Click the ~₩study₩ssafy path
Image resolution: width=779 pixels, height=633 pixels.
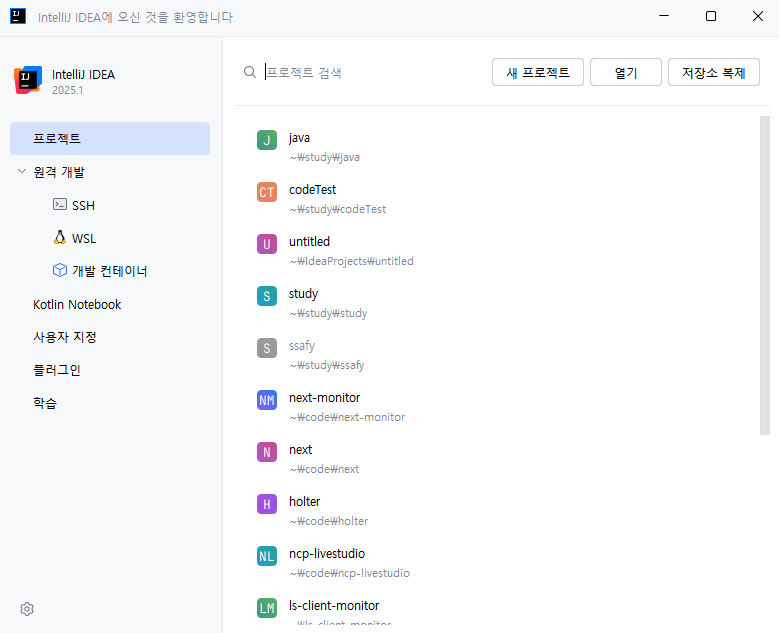(x=326, y=365)
